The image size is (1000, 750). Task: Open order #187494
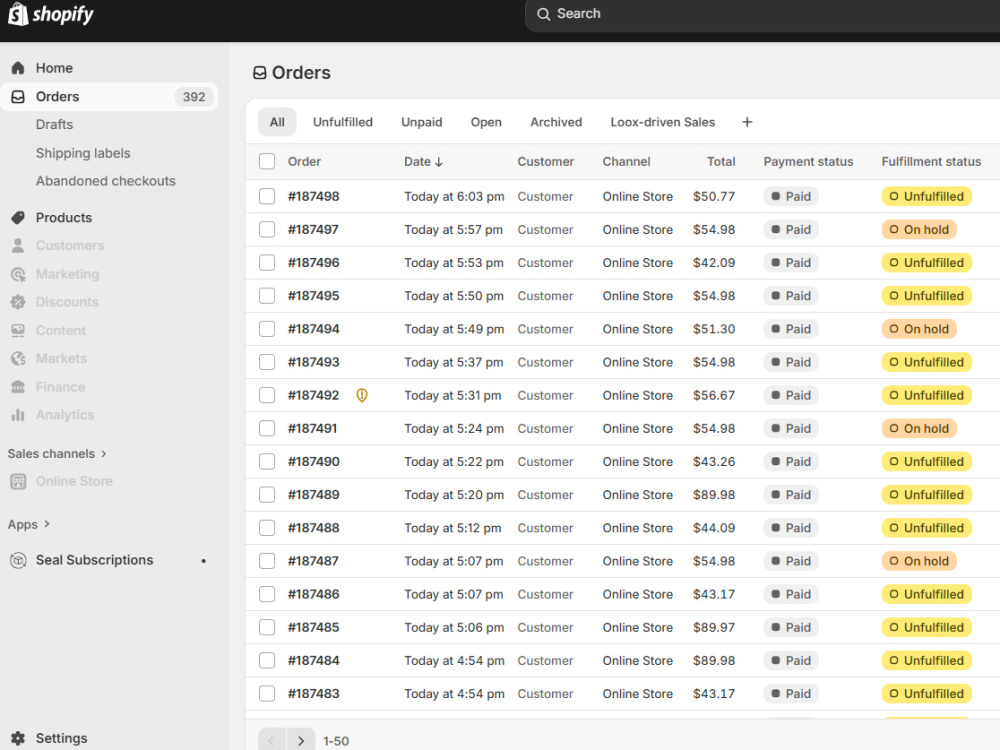click(x=313, y=329)
